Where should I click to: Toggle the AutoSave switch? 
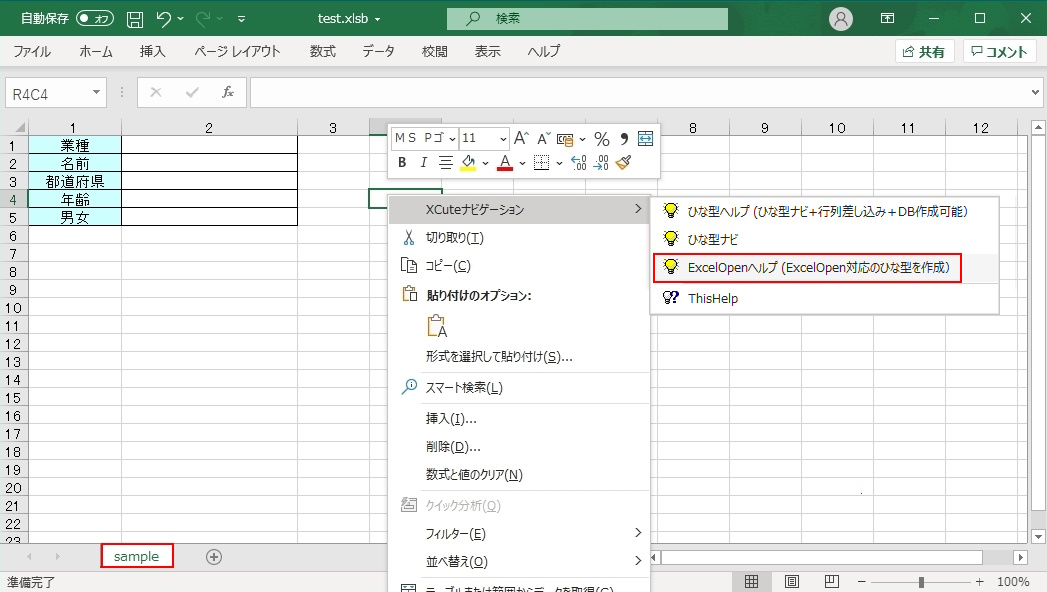click(95, 19)
